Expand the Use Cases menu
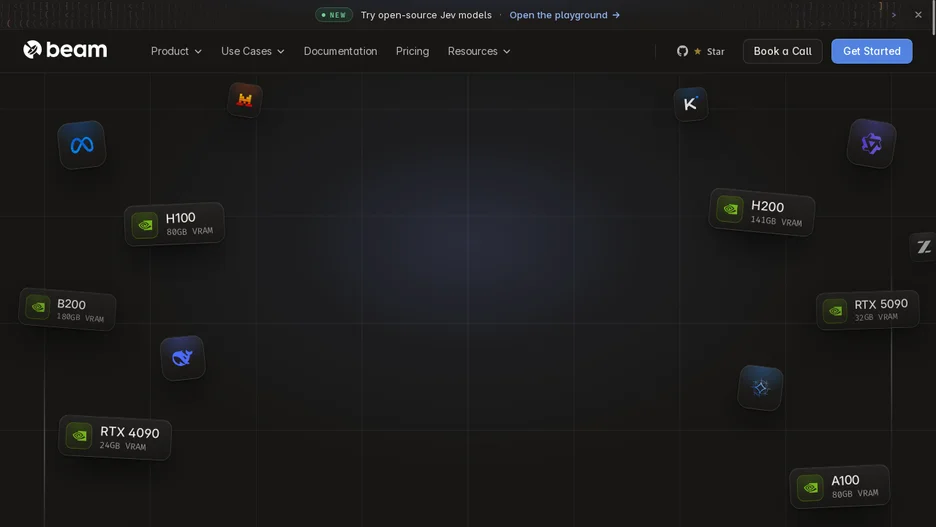 point(253,51)
